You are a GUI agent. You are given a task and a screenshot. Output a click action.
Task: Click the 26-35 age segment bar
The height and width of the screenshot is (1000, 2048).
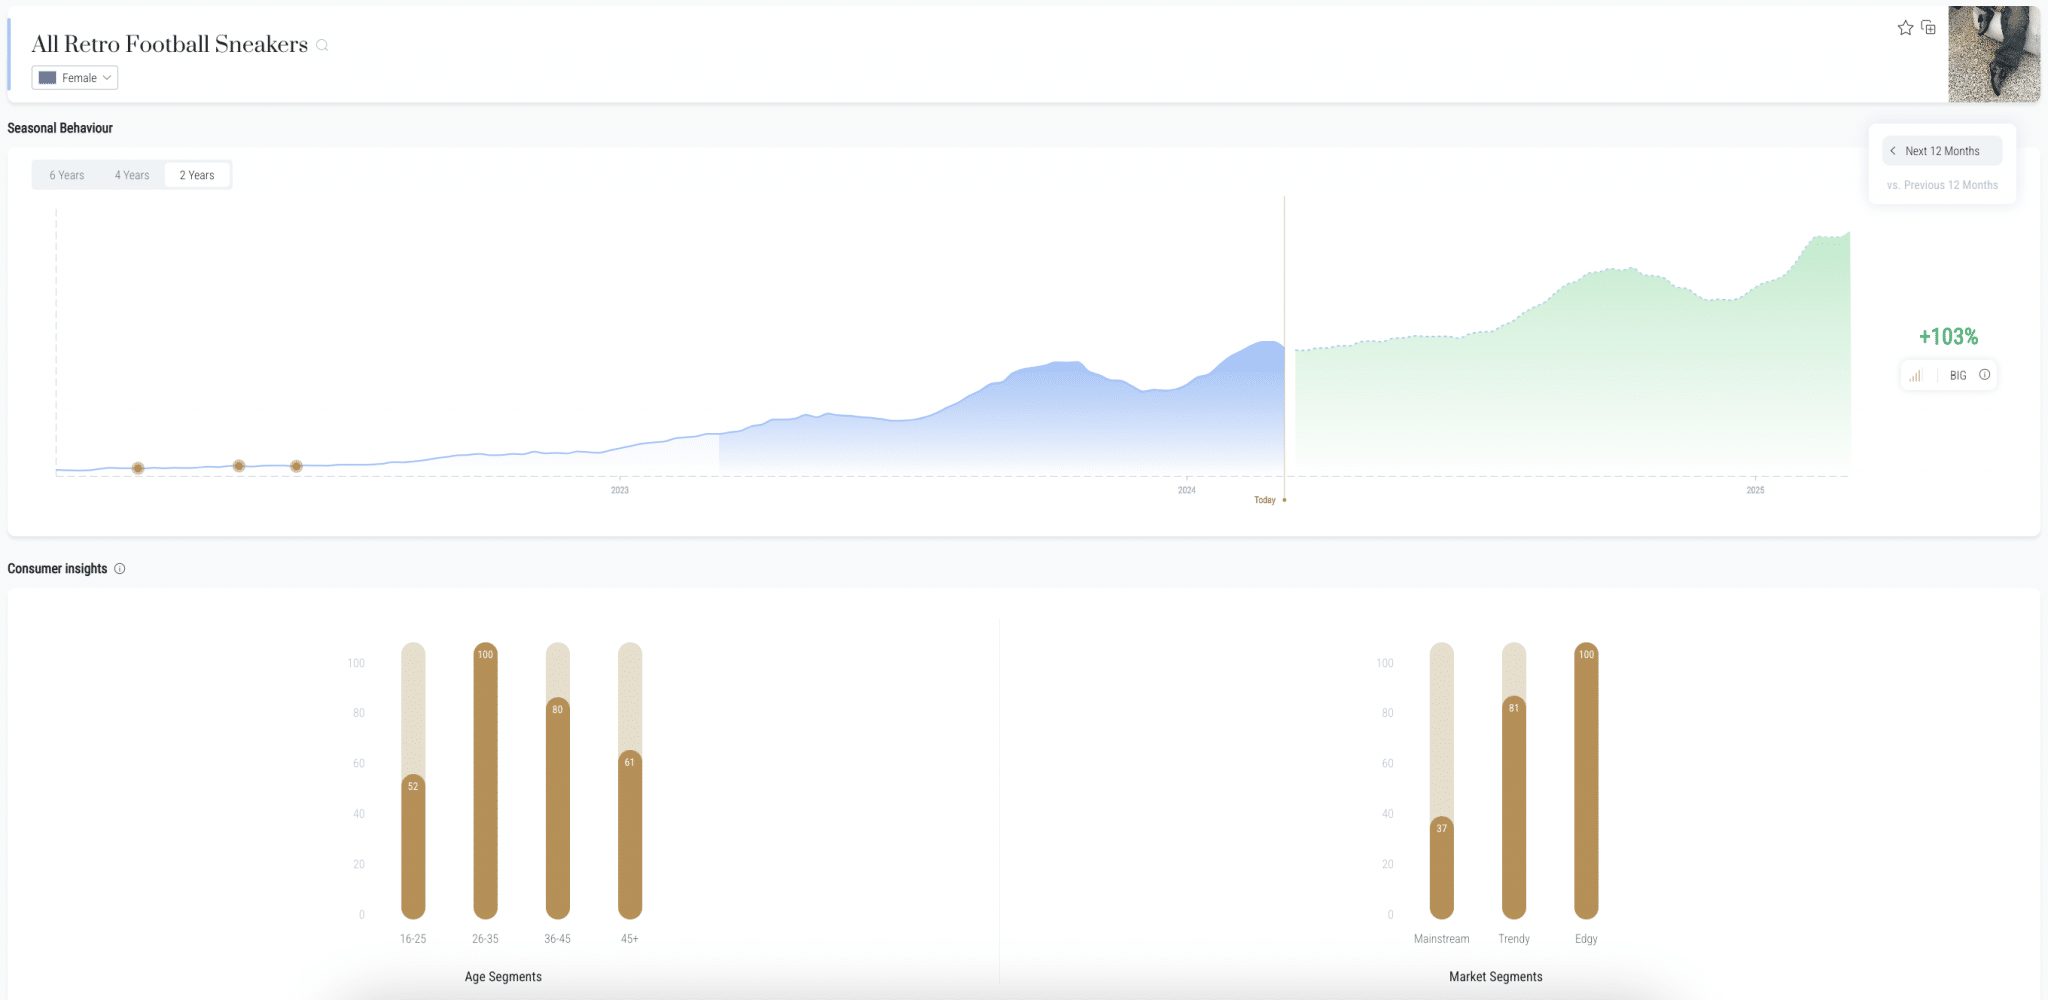[485, 780]
